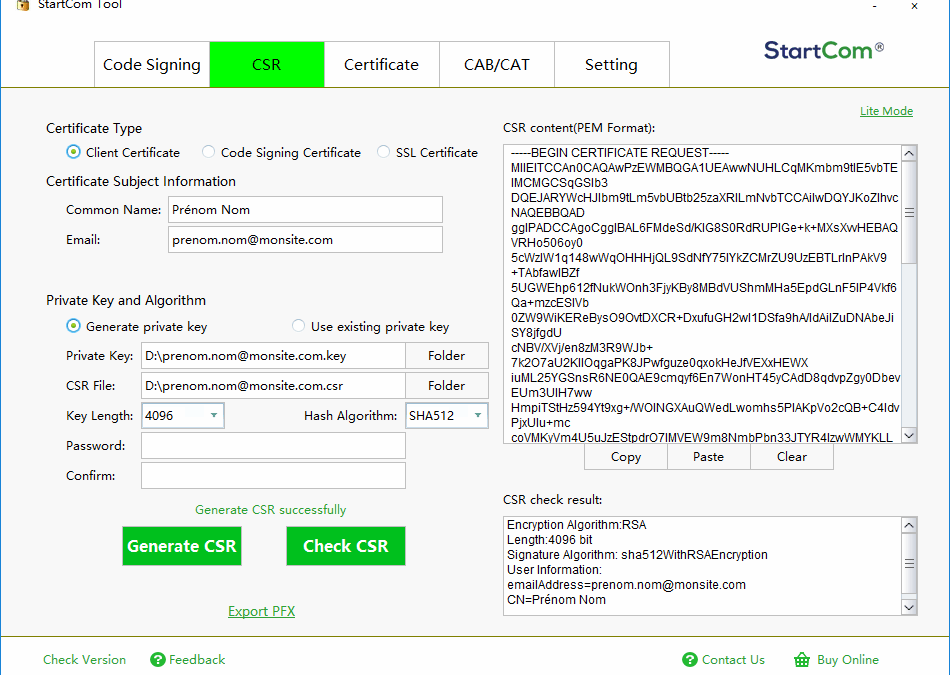Click the 'Length:4096 bit' result line
Viewport: 950px width, 675px height.
click(x=550, y=539)
